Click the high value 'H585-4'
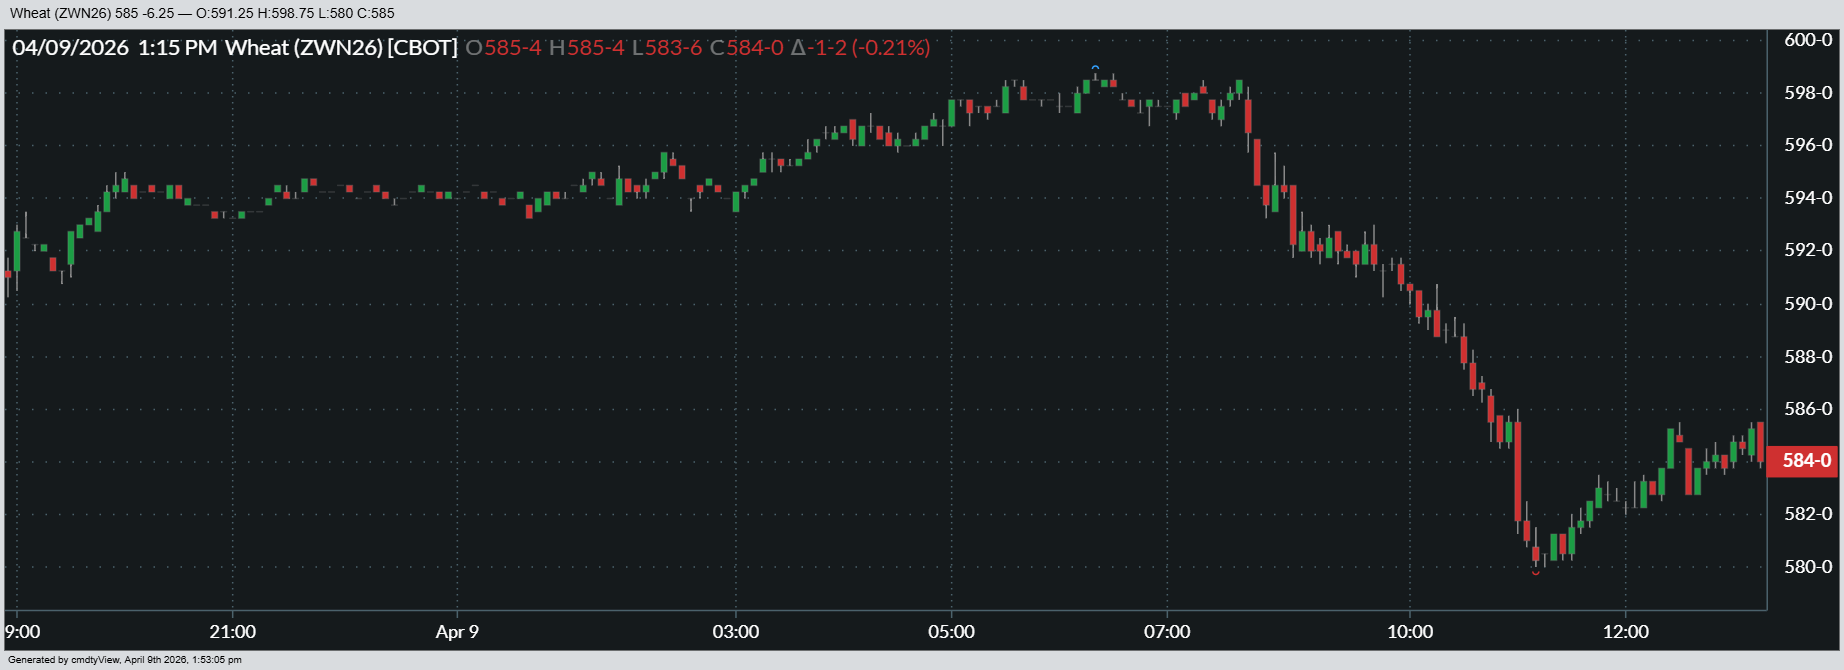This screenshot has width=1844, height=670. click(x=586, y=47)
